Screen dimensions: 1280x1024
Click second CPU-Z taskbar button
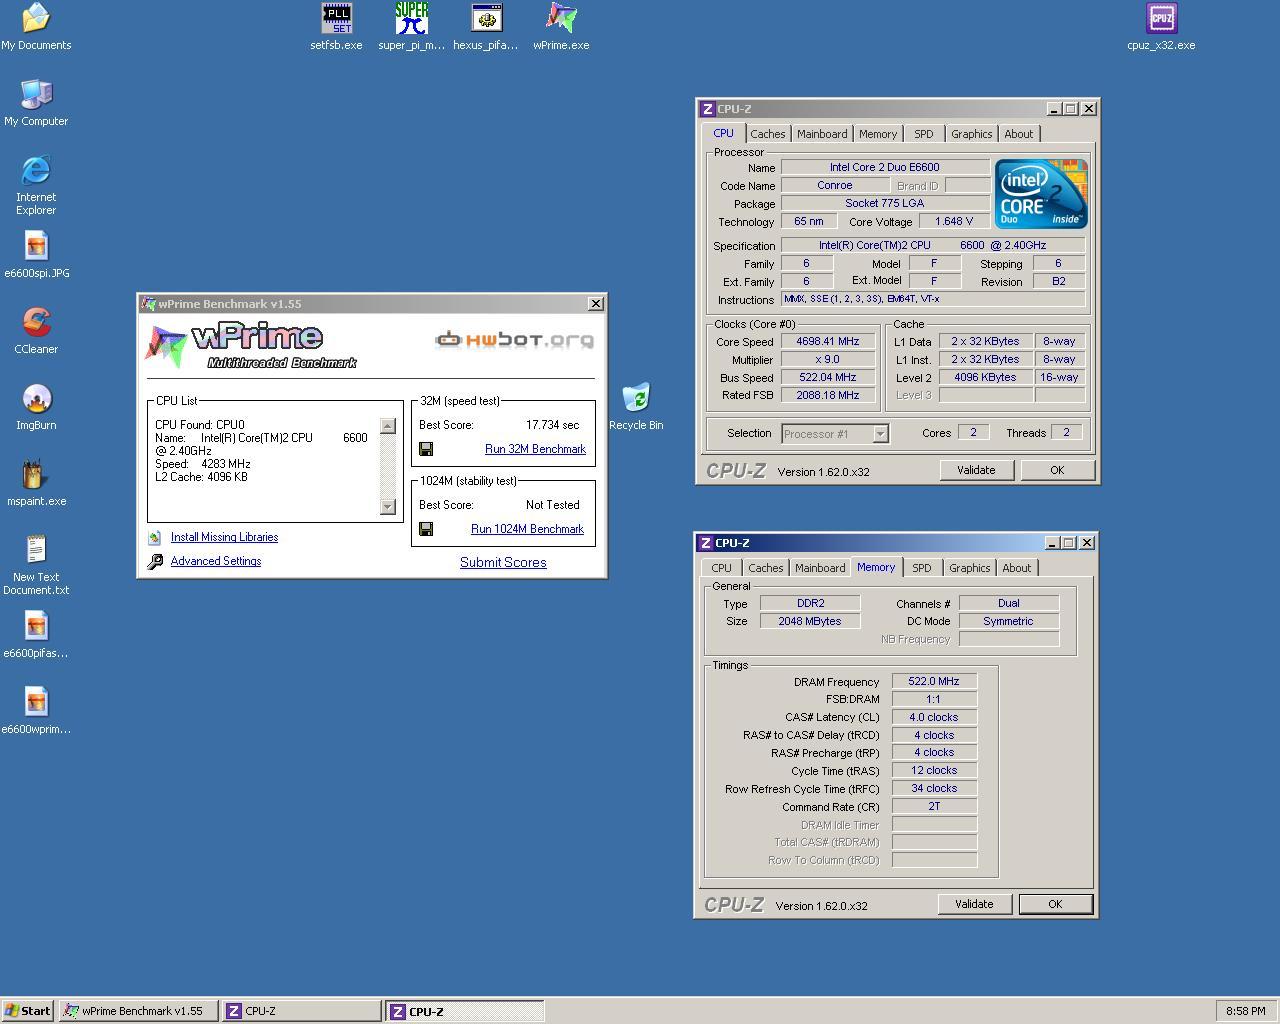[x=465, y=1011]
